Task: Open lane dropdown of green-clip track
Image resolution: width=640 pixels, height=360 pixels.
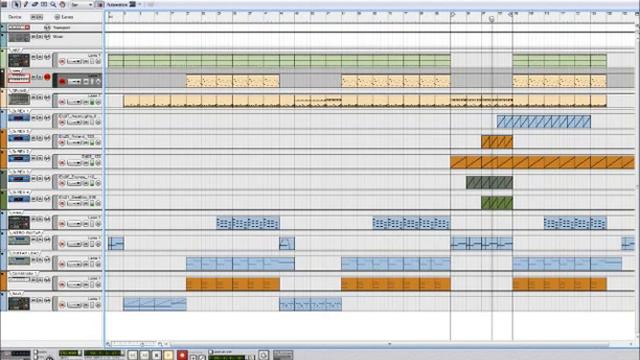Action: [74, 61]
